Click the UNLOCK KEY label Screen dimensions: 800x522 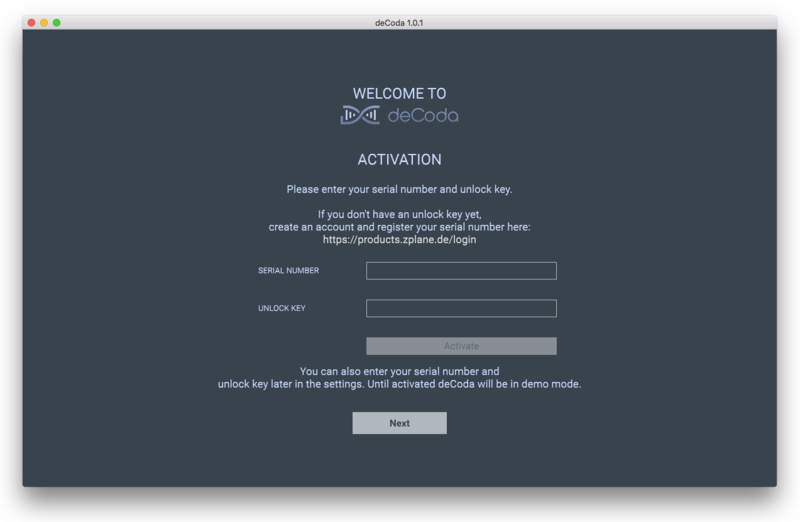[282, 308]
